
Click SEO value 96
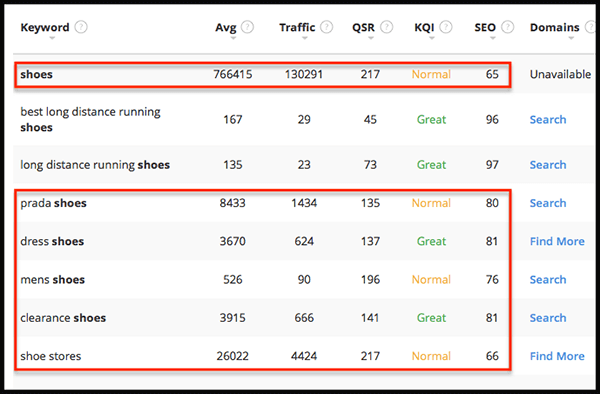(x=492, y=120)
